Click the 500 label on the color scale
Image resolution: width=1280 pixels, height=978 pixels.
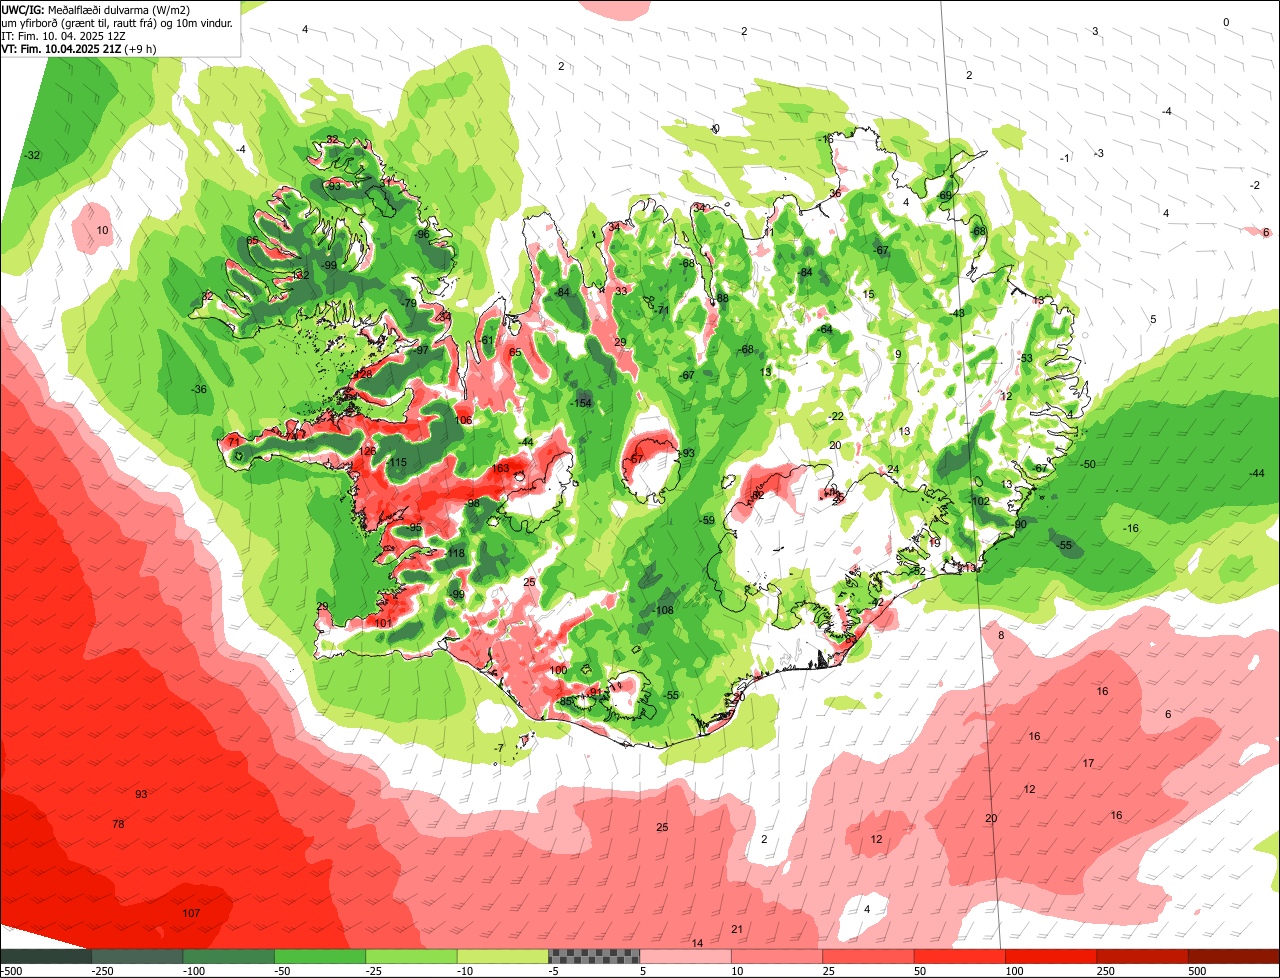coord(1198,971)
